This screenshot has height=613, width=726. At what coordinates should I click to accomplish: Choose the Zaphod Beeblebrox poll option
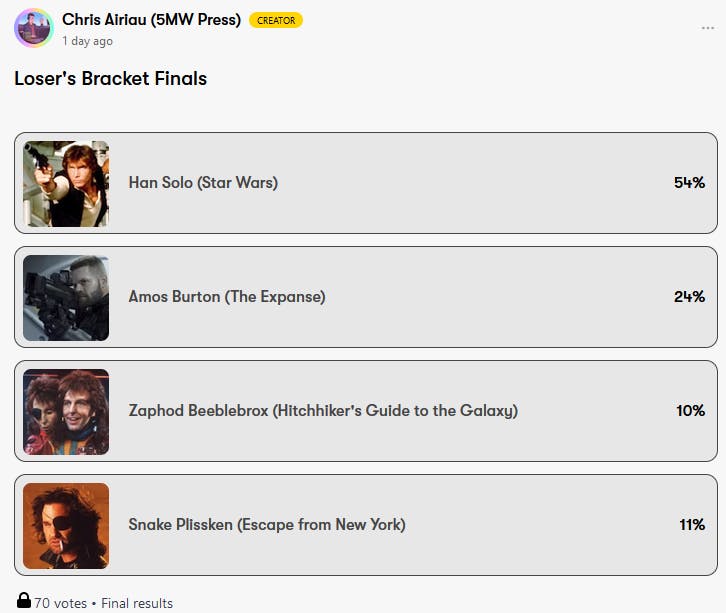323,411
